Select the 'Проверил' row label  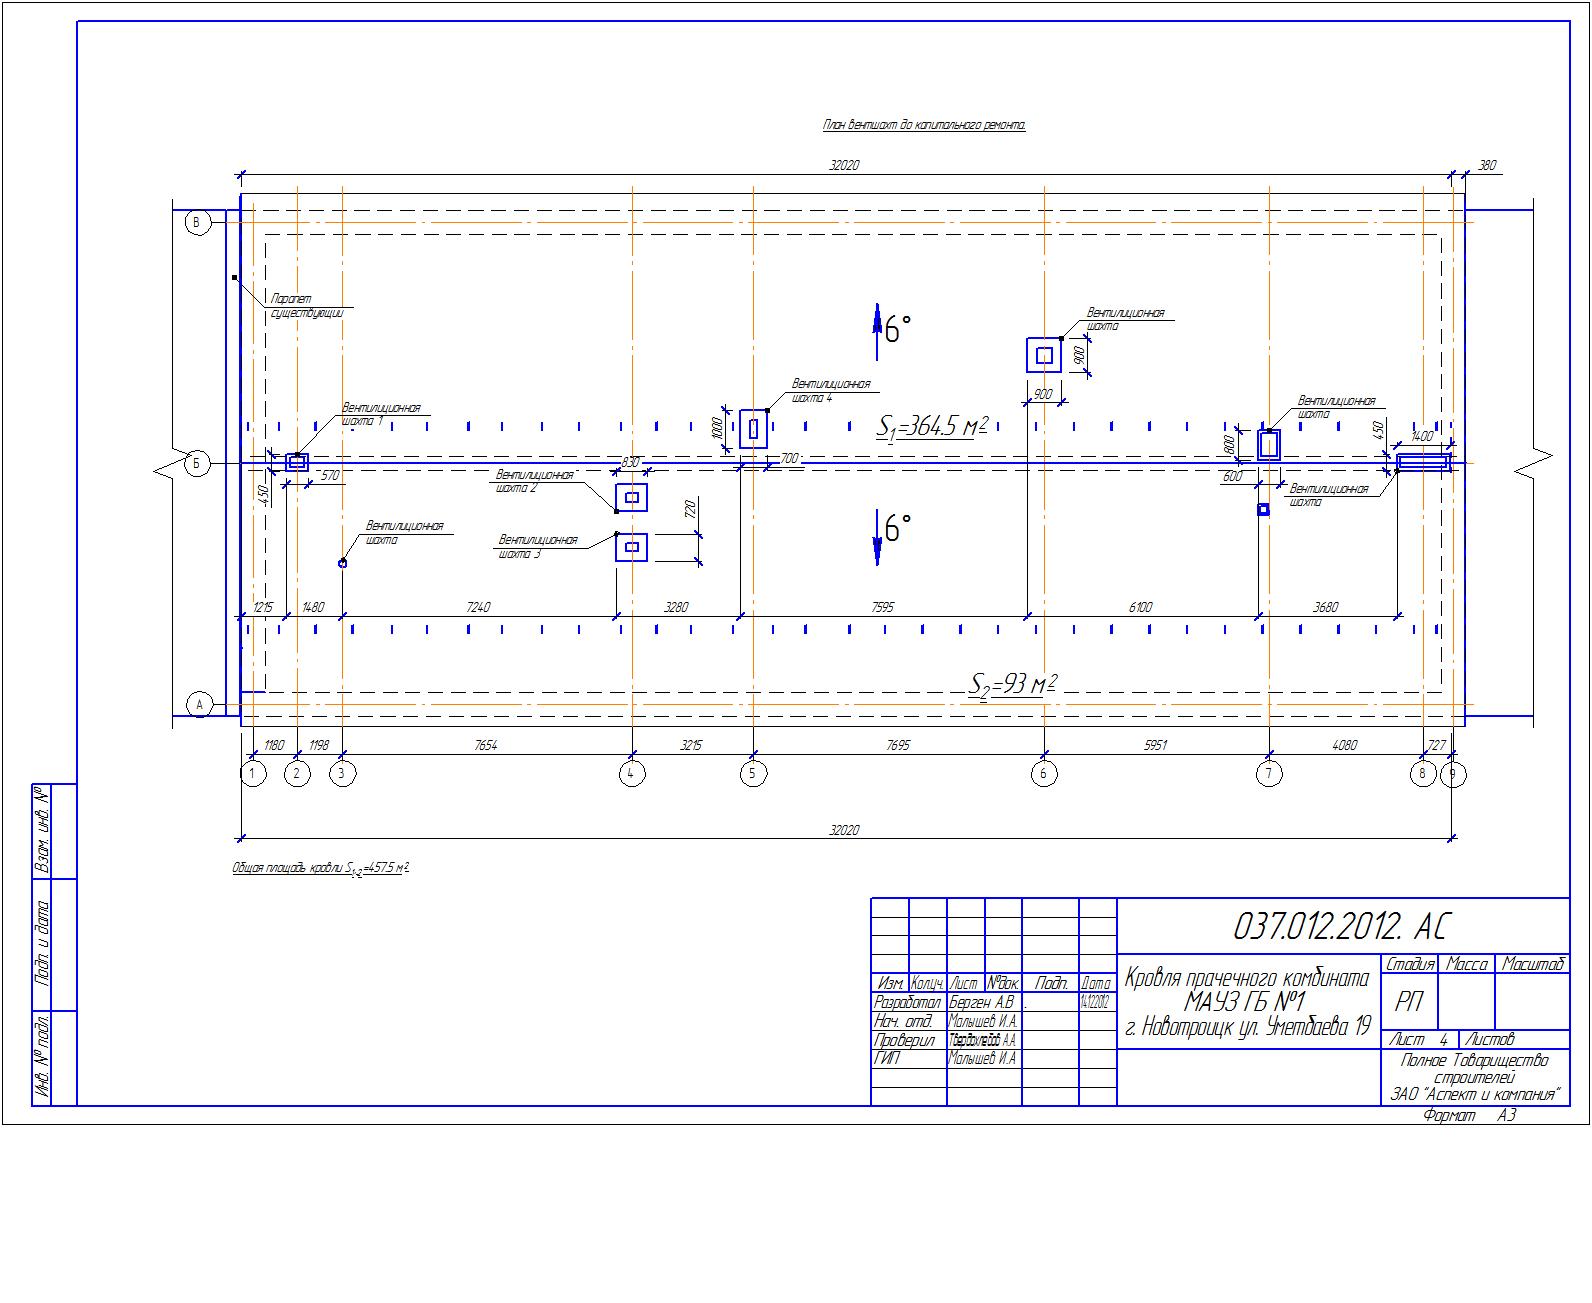click(904, 1041)
